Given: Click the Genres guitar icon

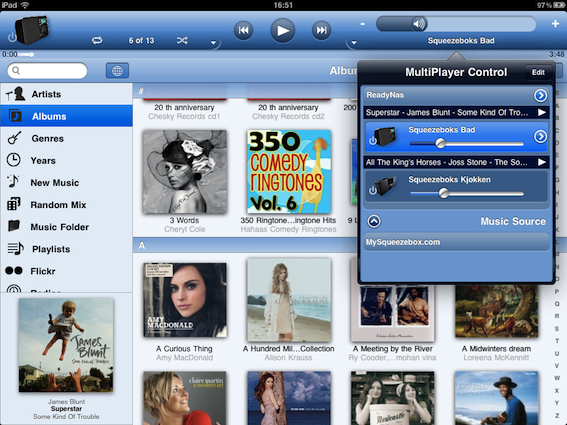Looking at the screenshot, I should click(14, 138).
